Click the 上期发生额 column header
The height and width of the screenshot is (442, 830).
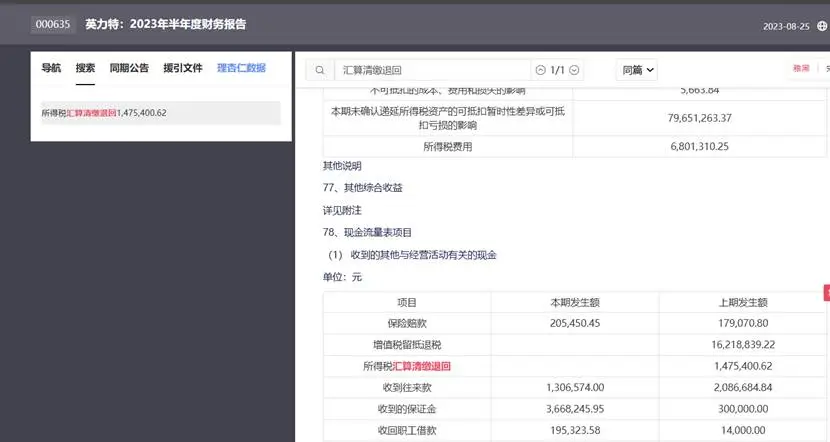[x=743, y=303]
